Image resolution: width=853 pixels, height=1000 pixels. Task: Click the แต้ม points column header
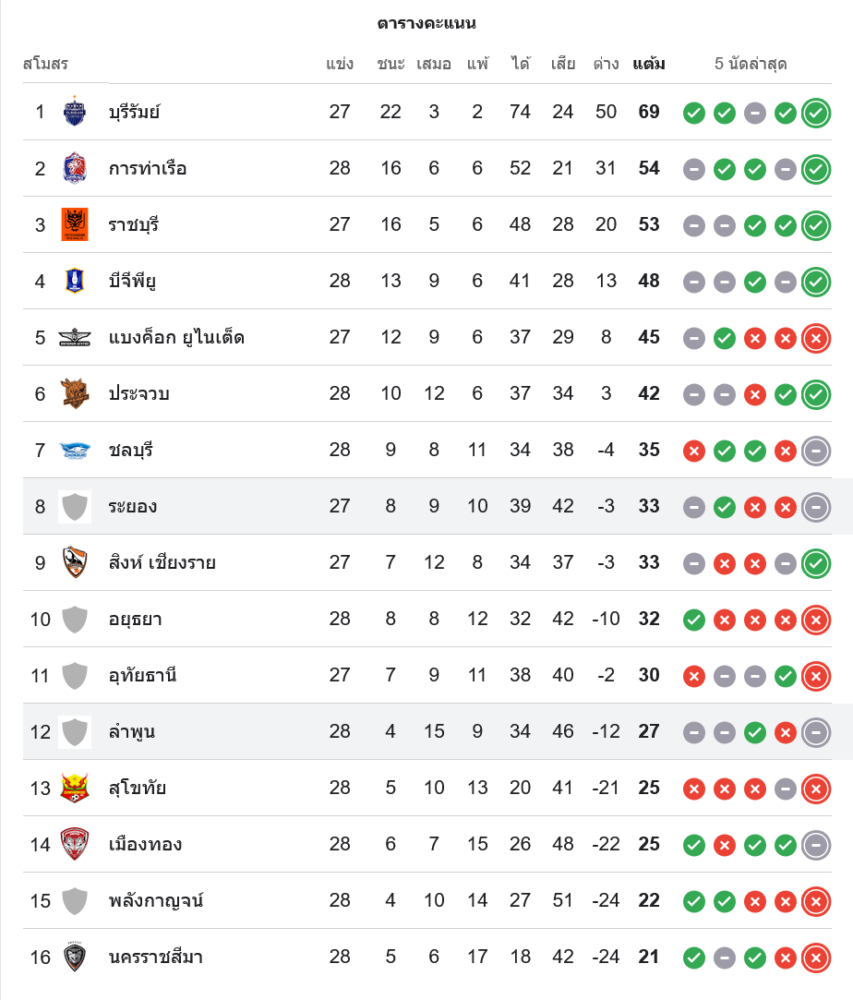(649, 64)
